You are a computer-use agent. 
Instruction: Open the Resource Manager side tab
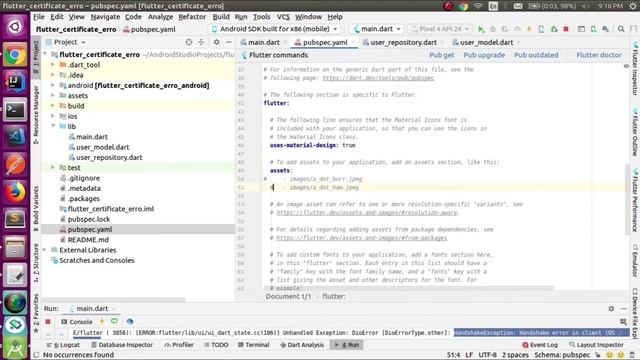(x=36, y=115)
